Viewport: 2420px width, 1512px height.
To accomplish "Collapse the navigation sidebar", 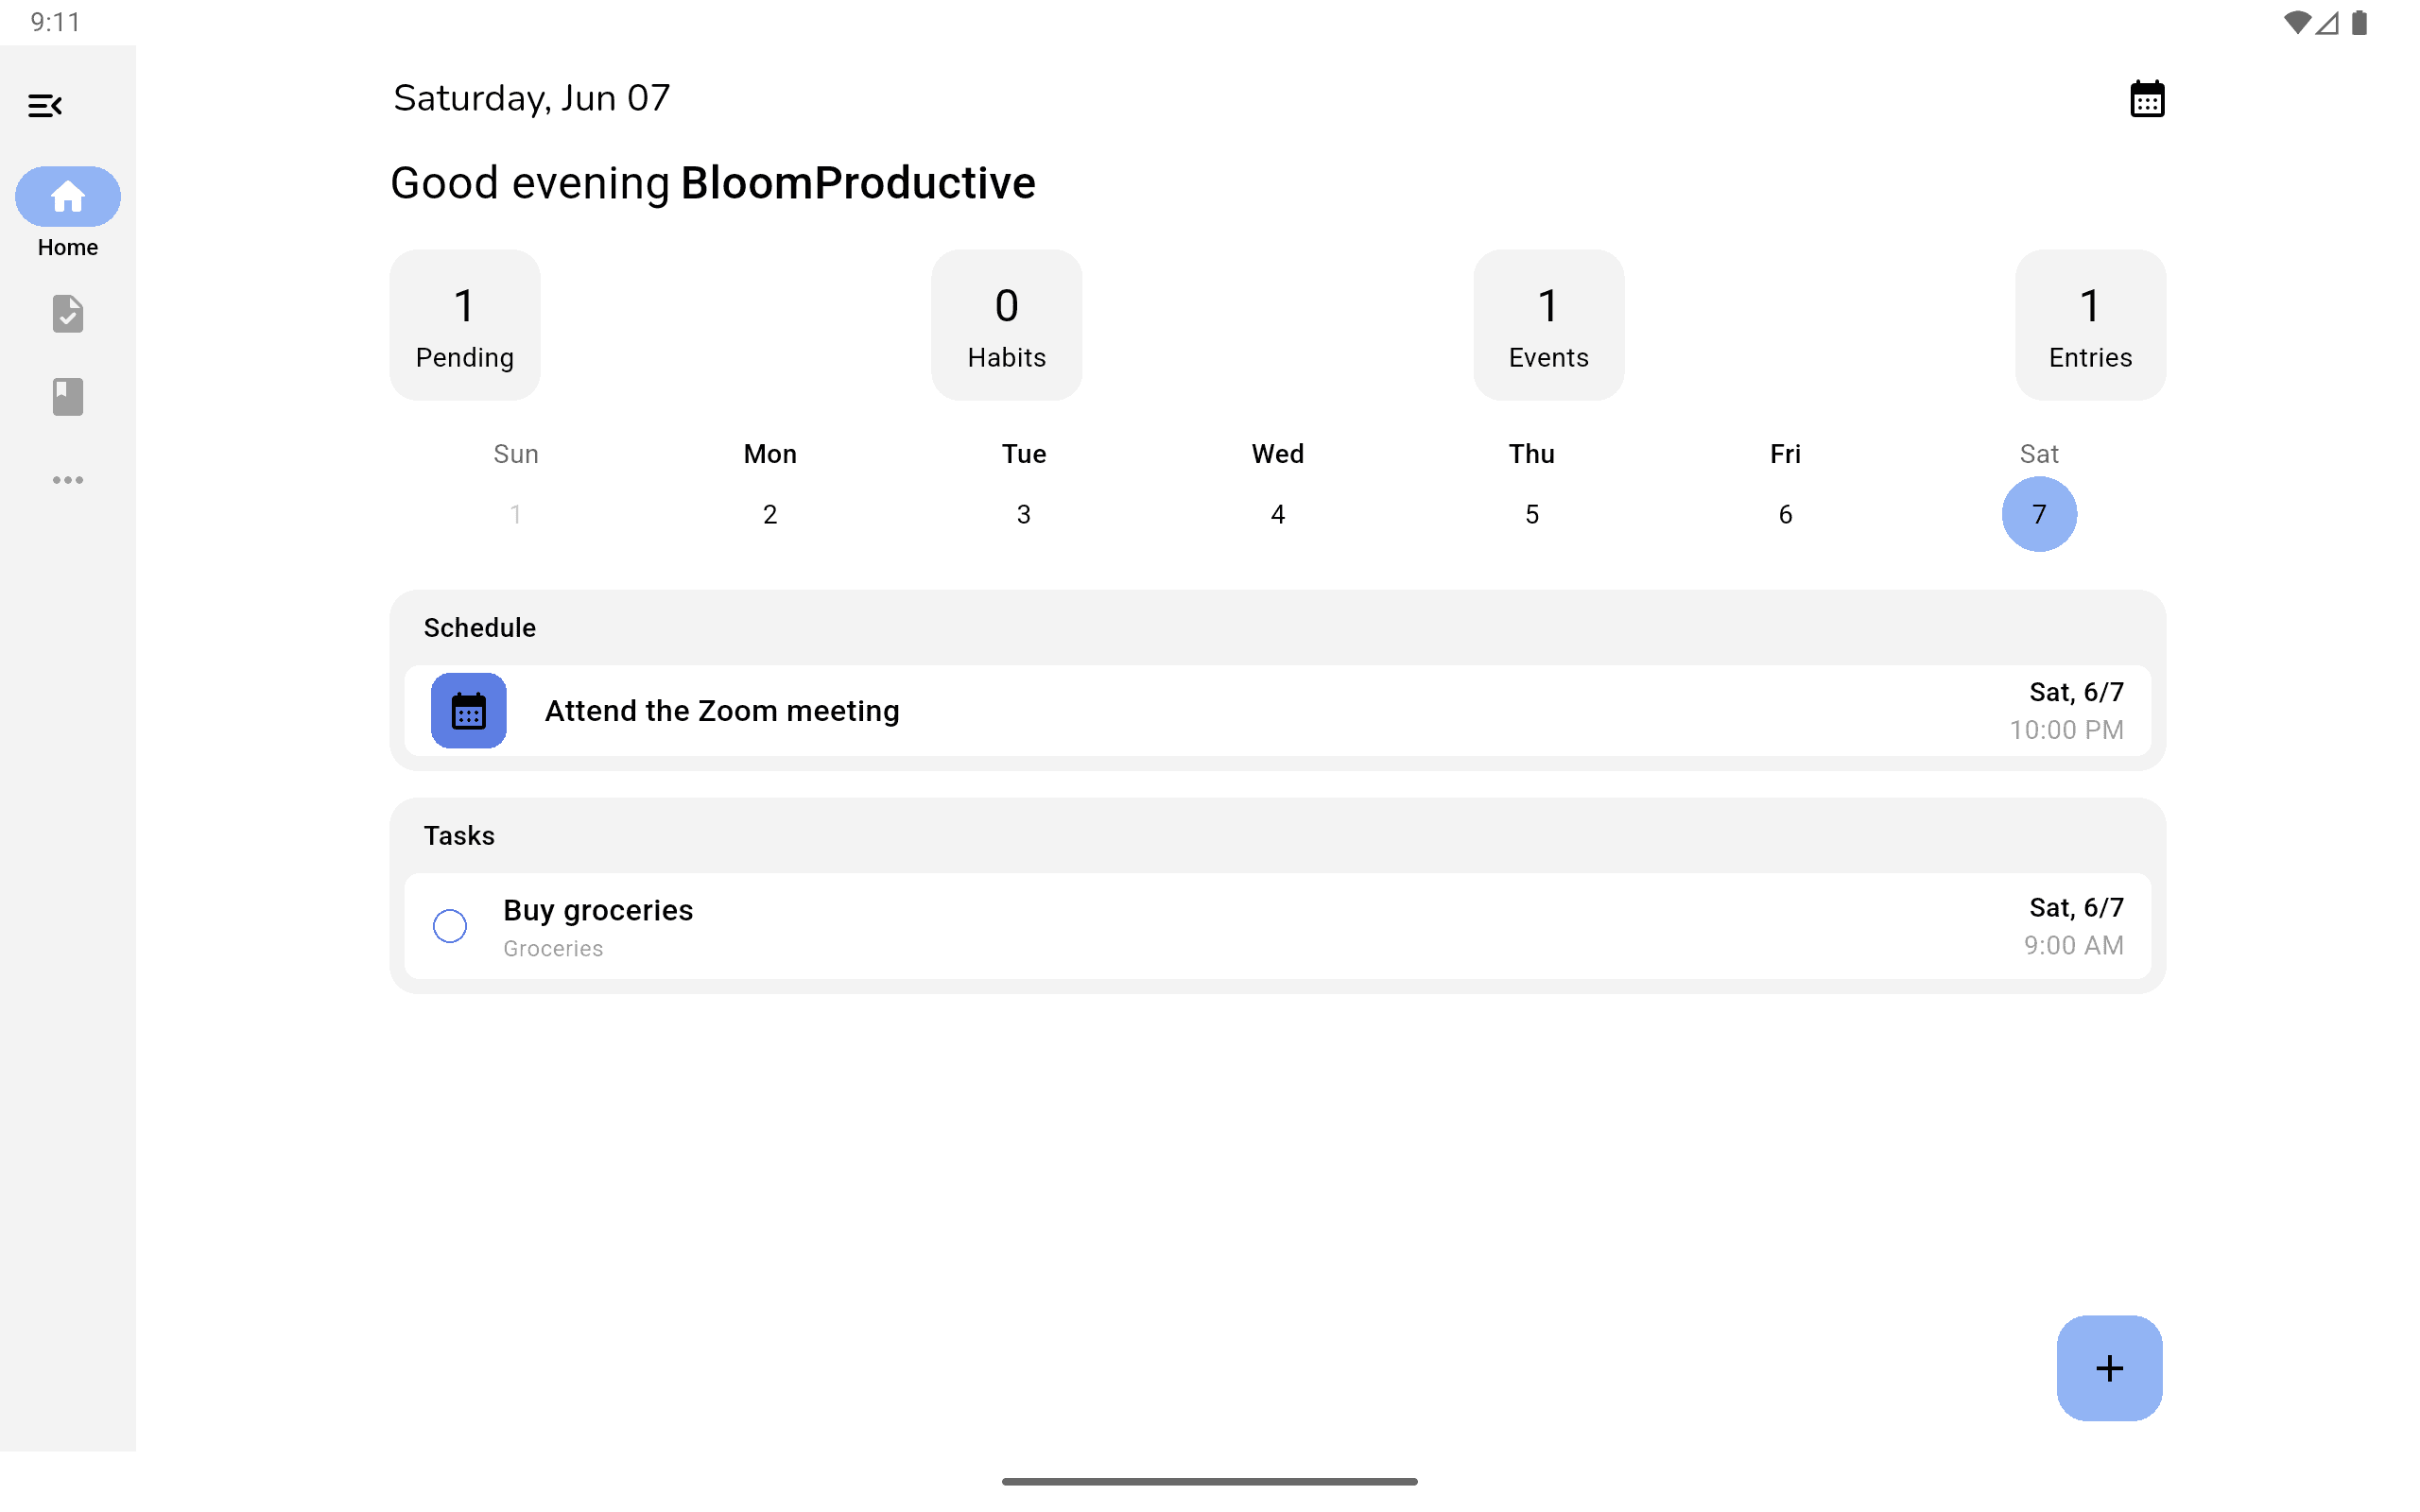I will pyautogui.click(x=46, y=105).
